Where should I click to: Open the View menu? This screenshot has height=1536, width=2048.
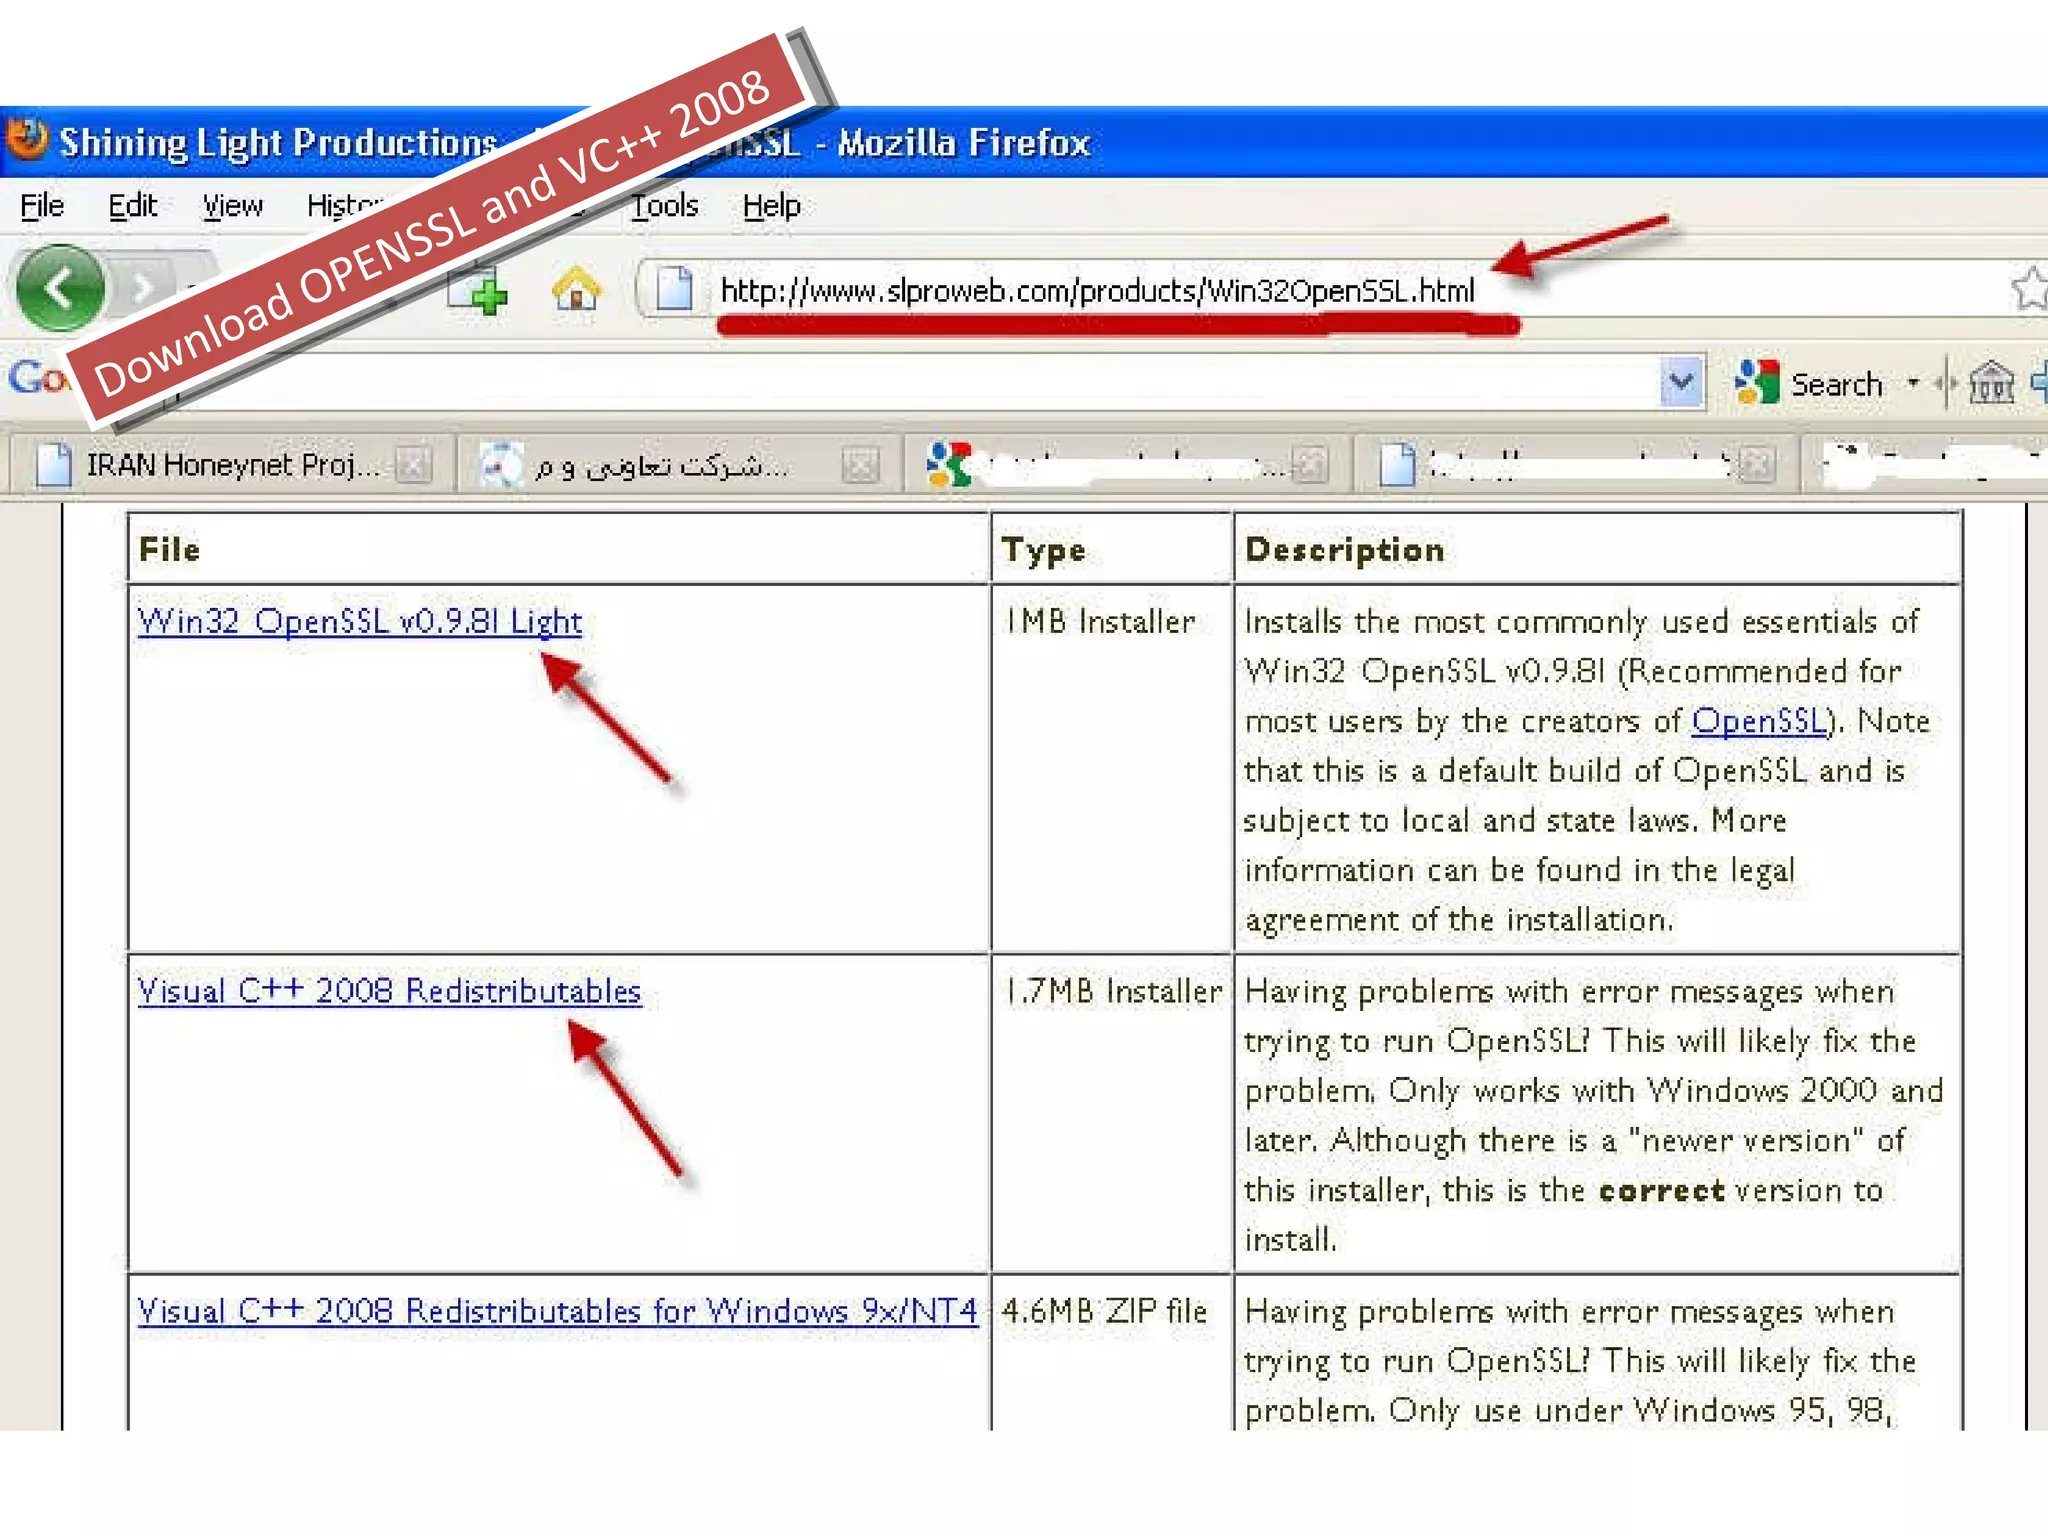click(232, 206)
